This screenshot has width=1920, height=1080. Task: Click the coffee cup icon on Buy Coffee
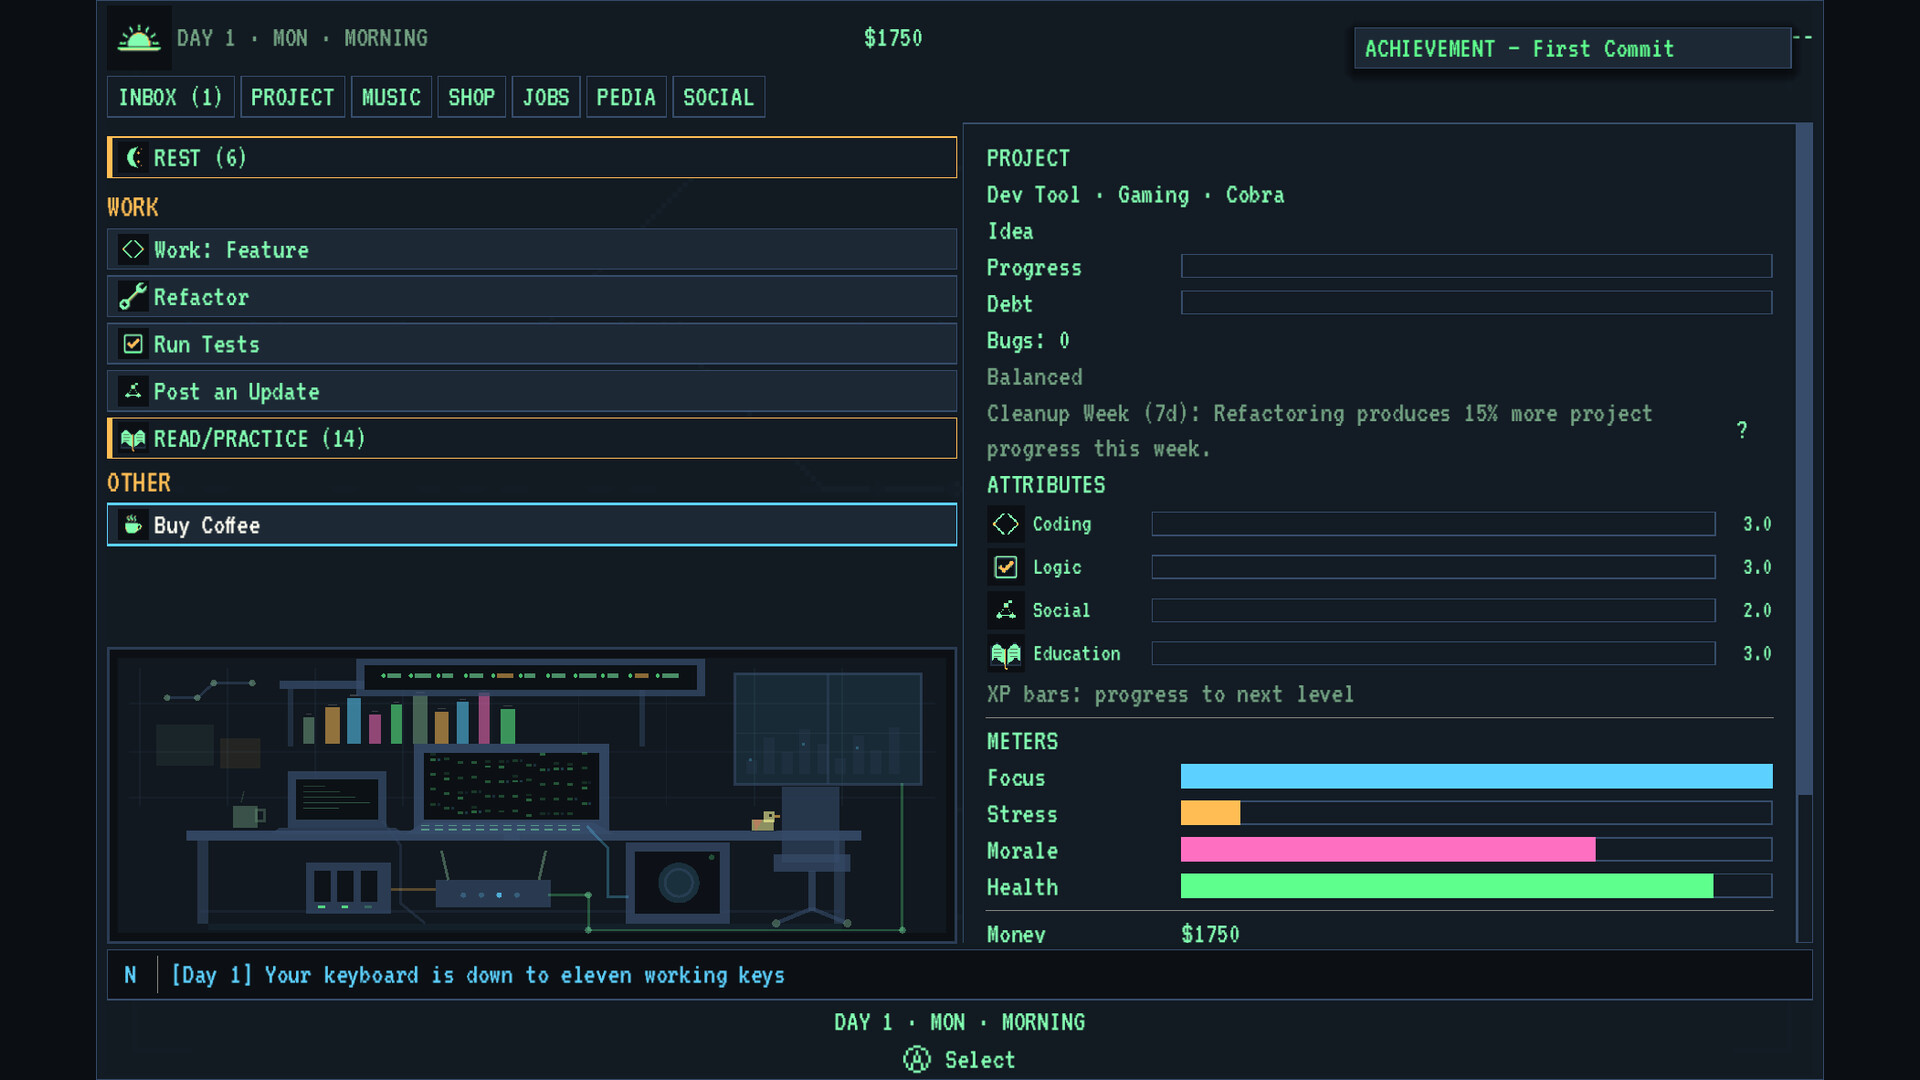133,525
